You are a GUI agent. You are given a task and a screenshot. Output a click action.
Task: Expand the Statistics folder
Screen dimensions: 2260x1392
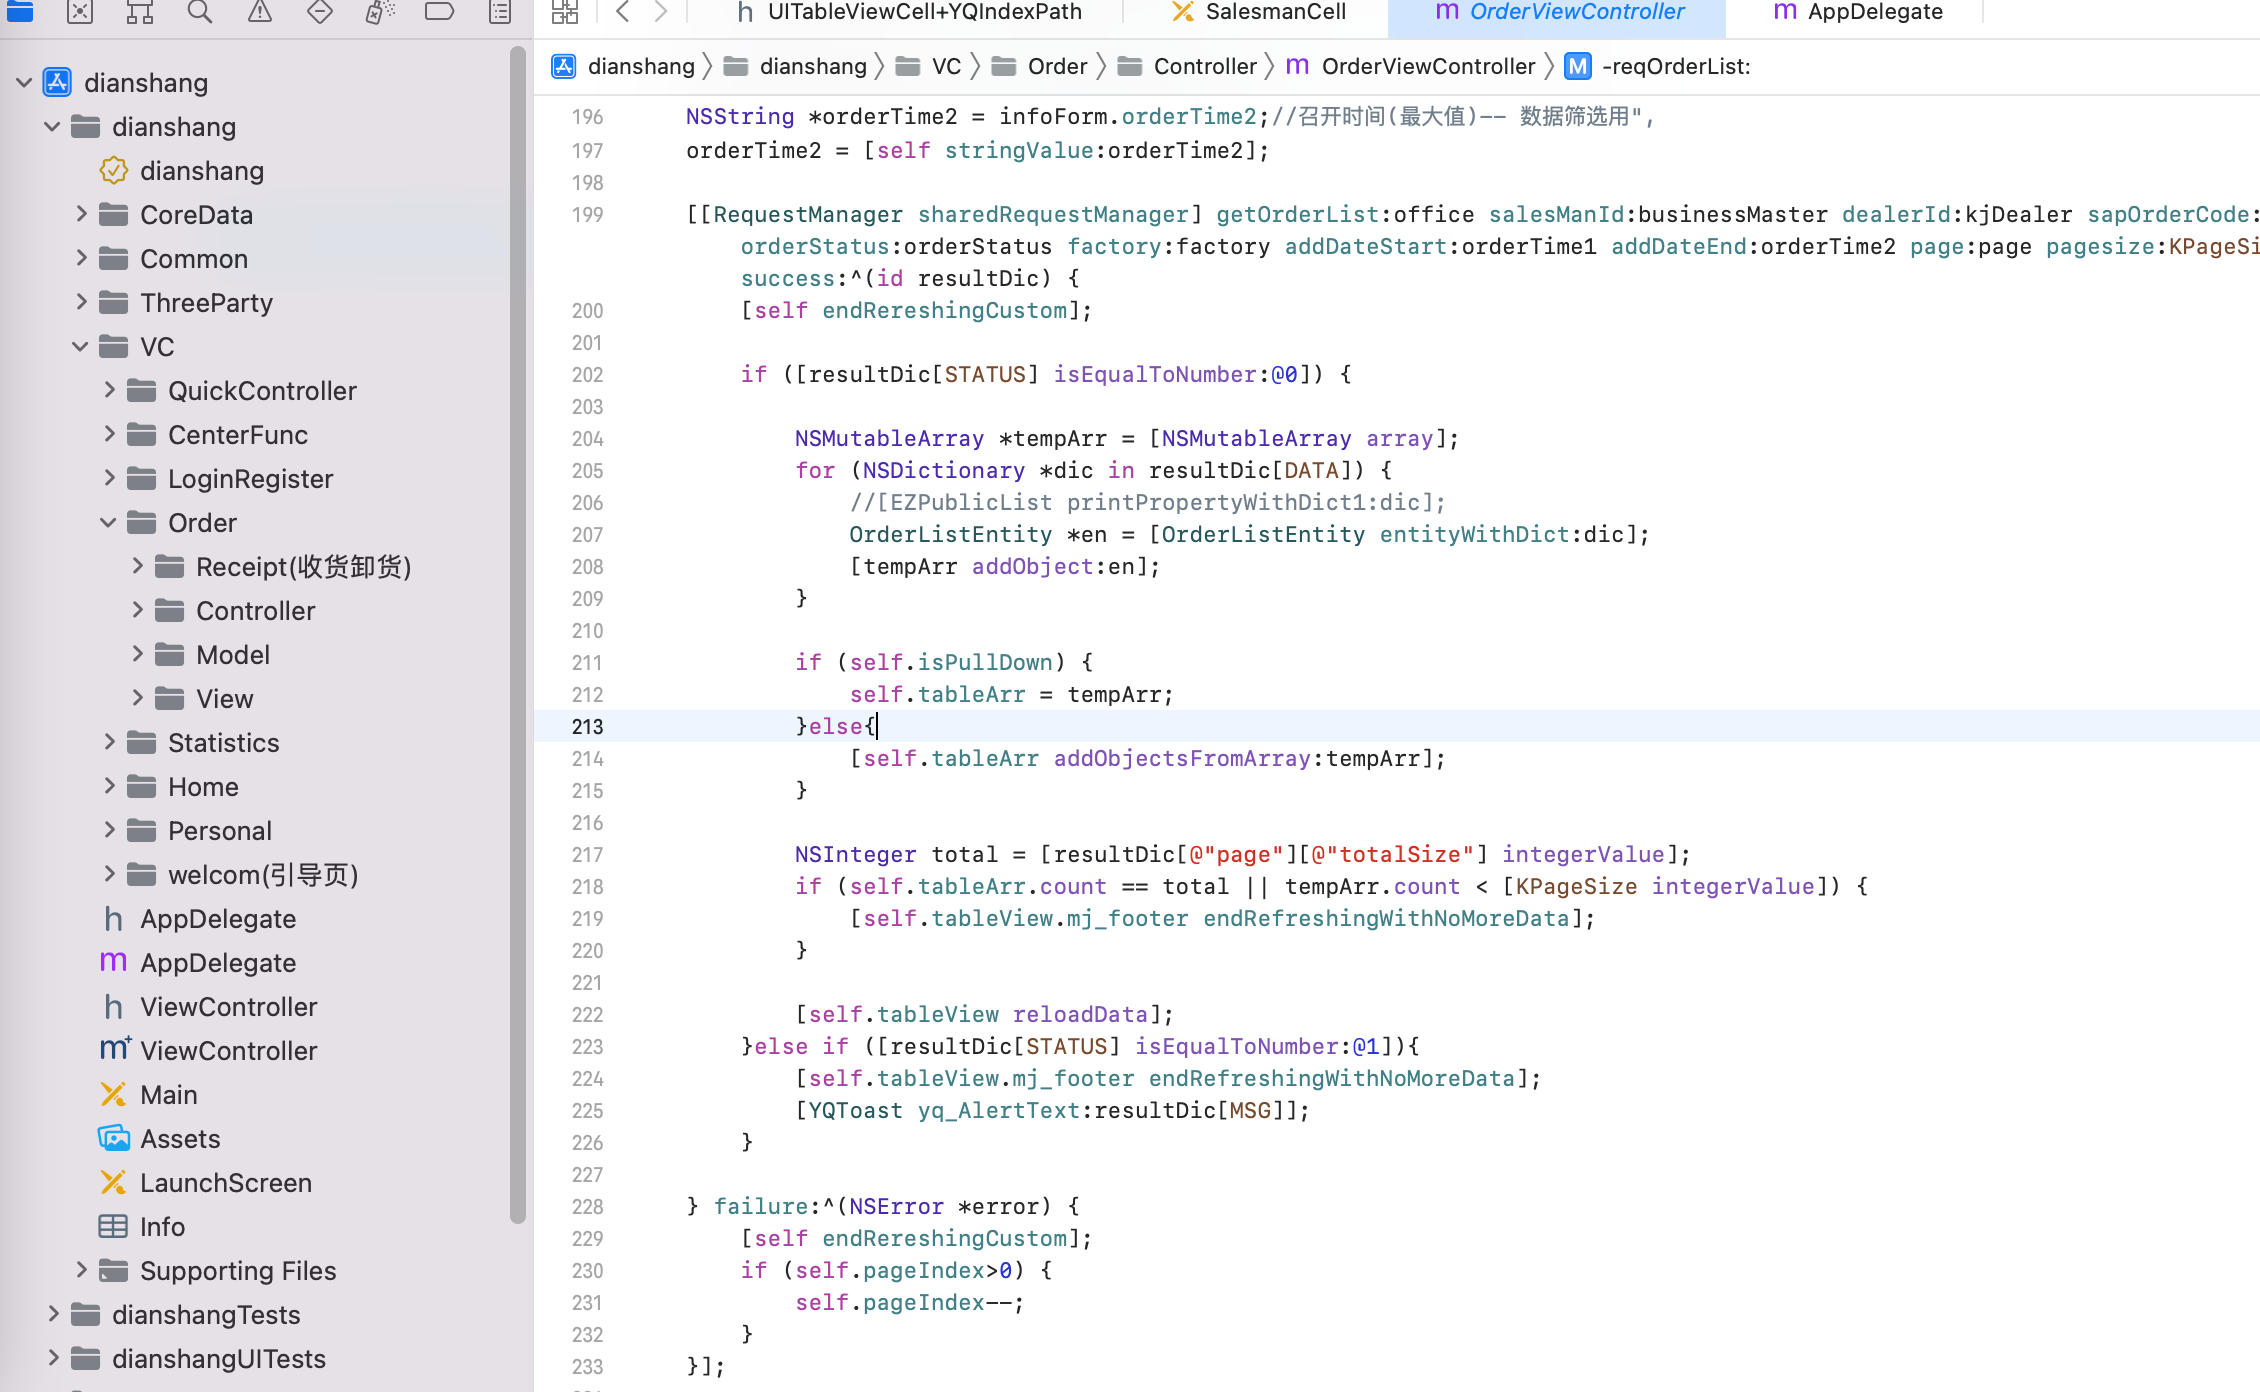pyautogui.click(x=109, y=743)
